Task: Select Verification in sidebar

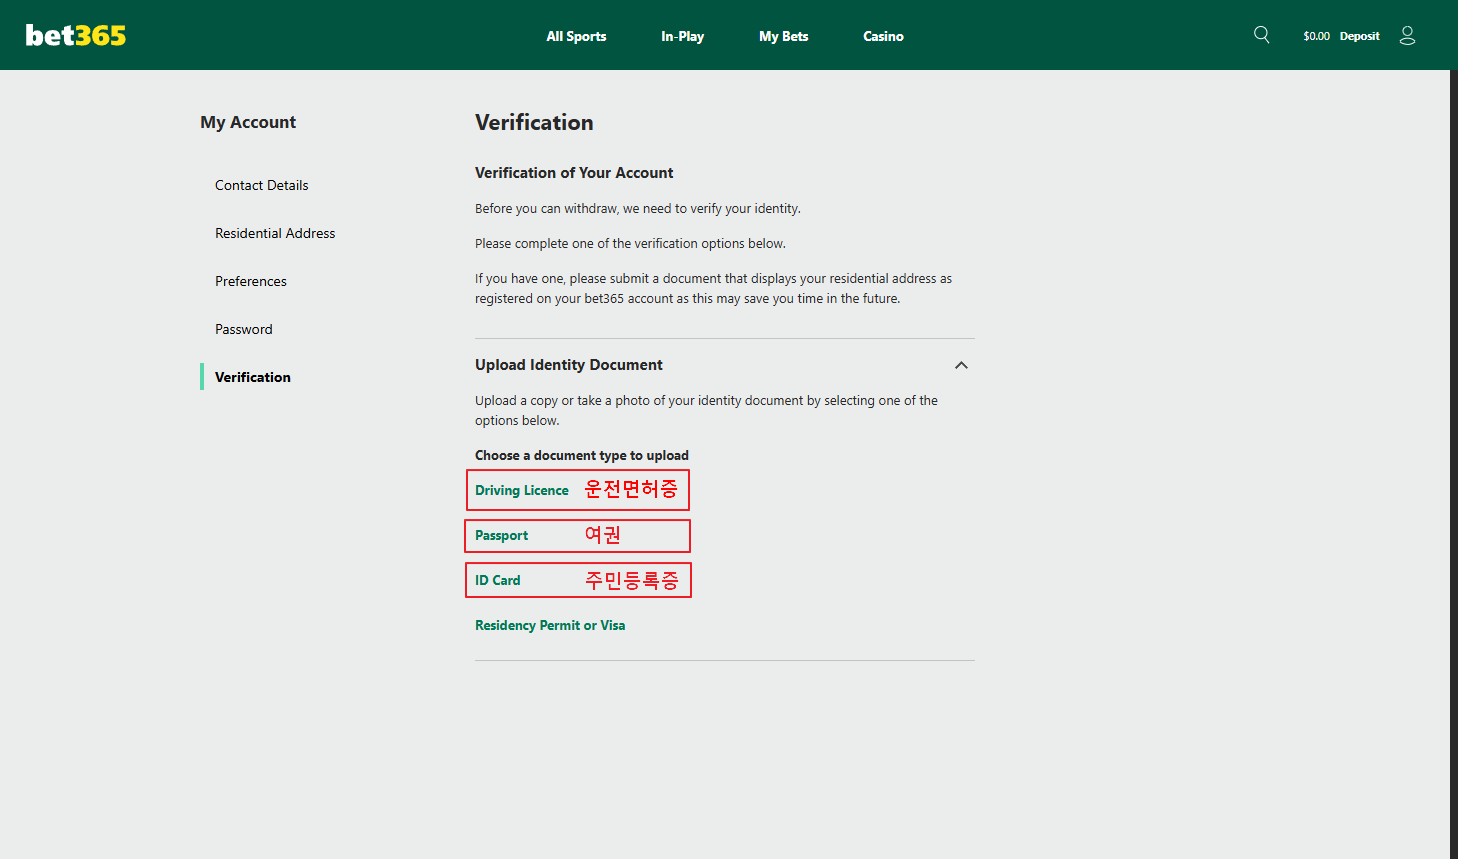Action: point(252,377)
